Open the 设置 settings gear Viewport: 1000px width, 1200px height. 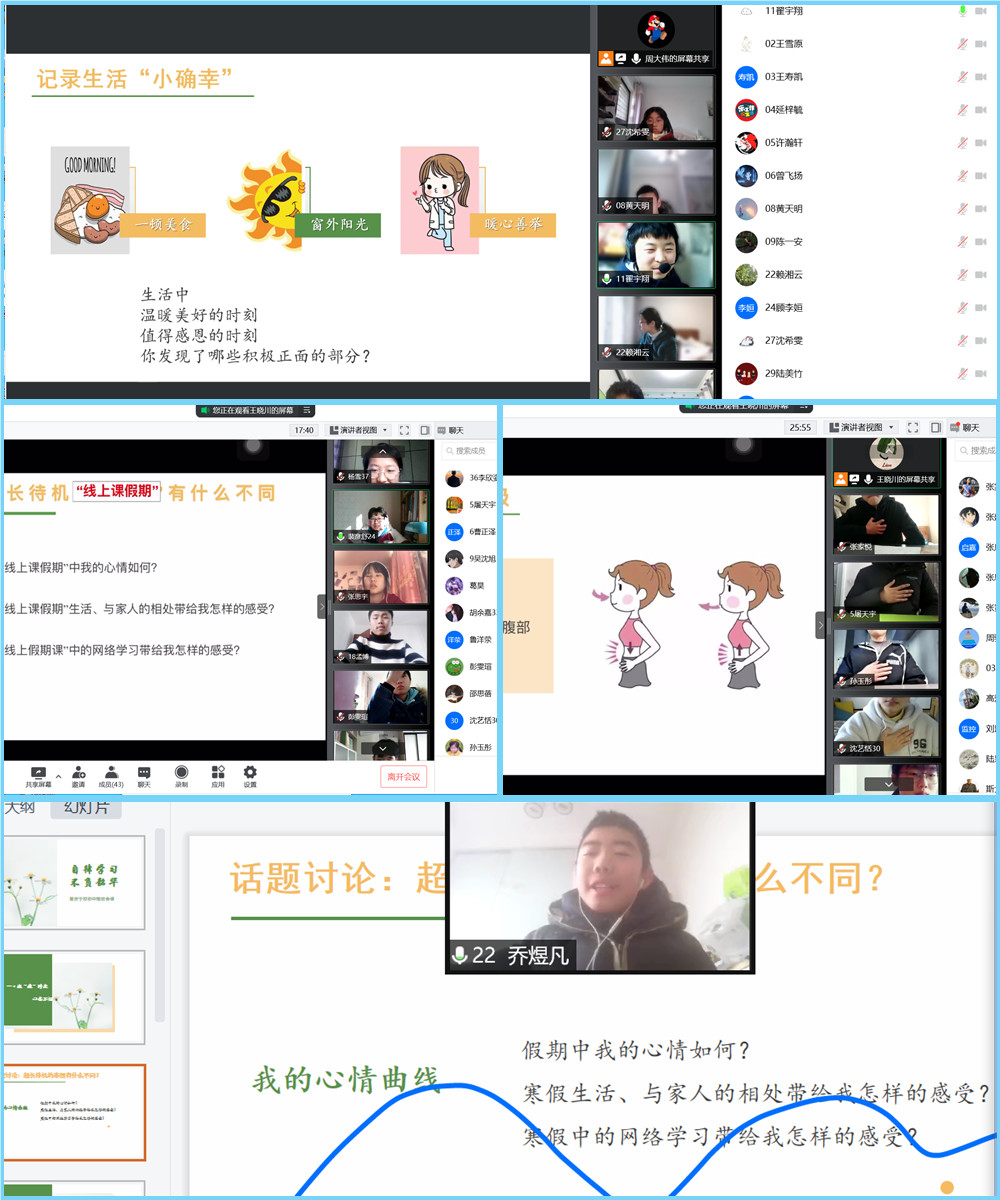pos(250,776)
